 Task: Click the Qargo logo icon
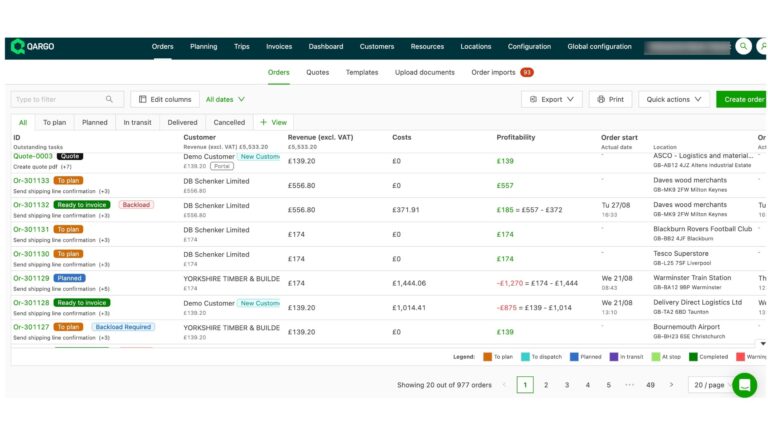pyautogui.click(x=18, y=46)
